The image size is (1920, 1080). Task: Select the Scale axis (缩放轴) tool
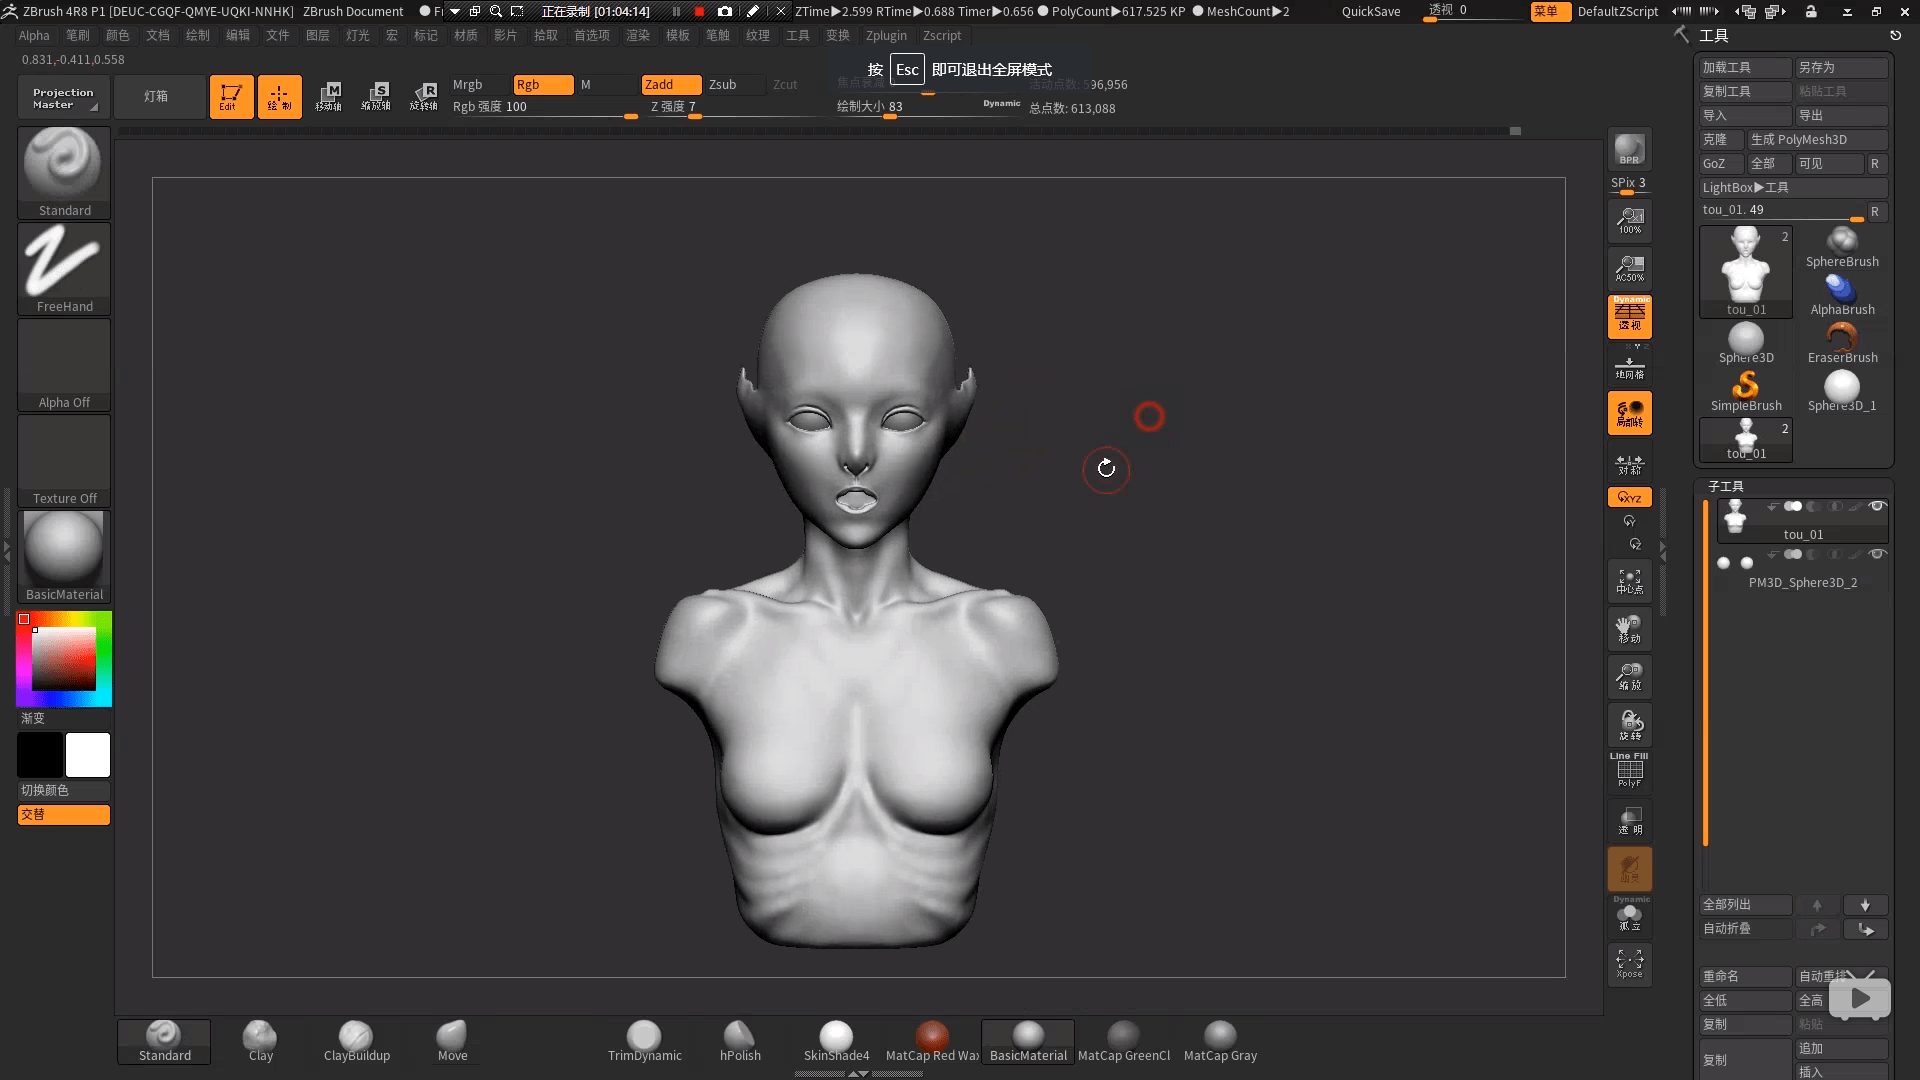pyautogui.click(x=376, y=97)
